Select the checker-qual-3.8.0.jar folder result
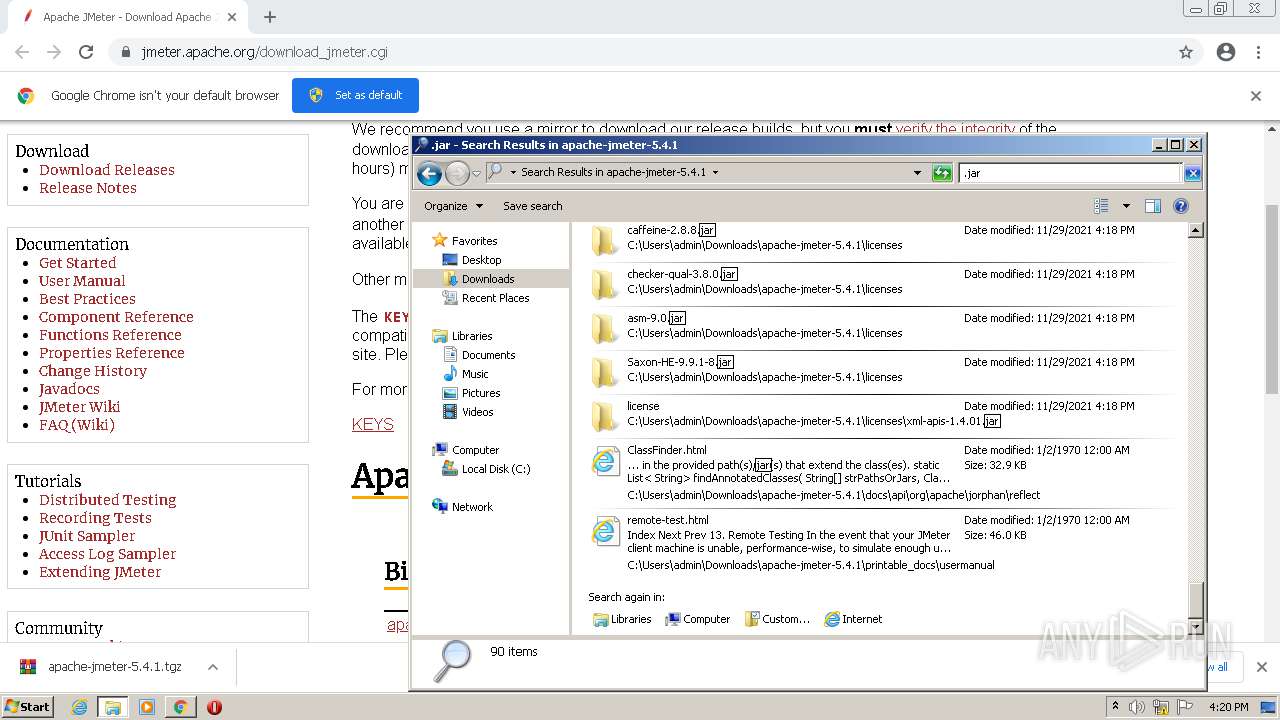Image resolution: width=1280 pixels, height=720 pixels. [x=880, y=285]
